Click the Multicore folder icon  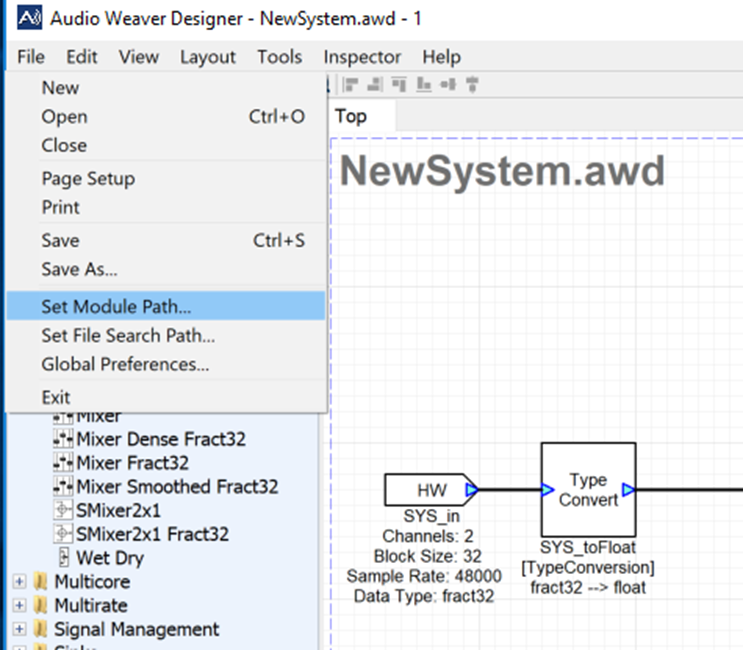42,582
